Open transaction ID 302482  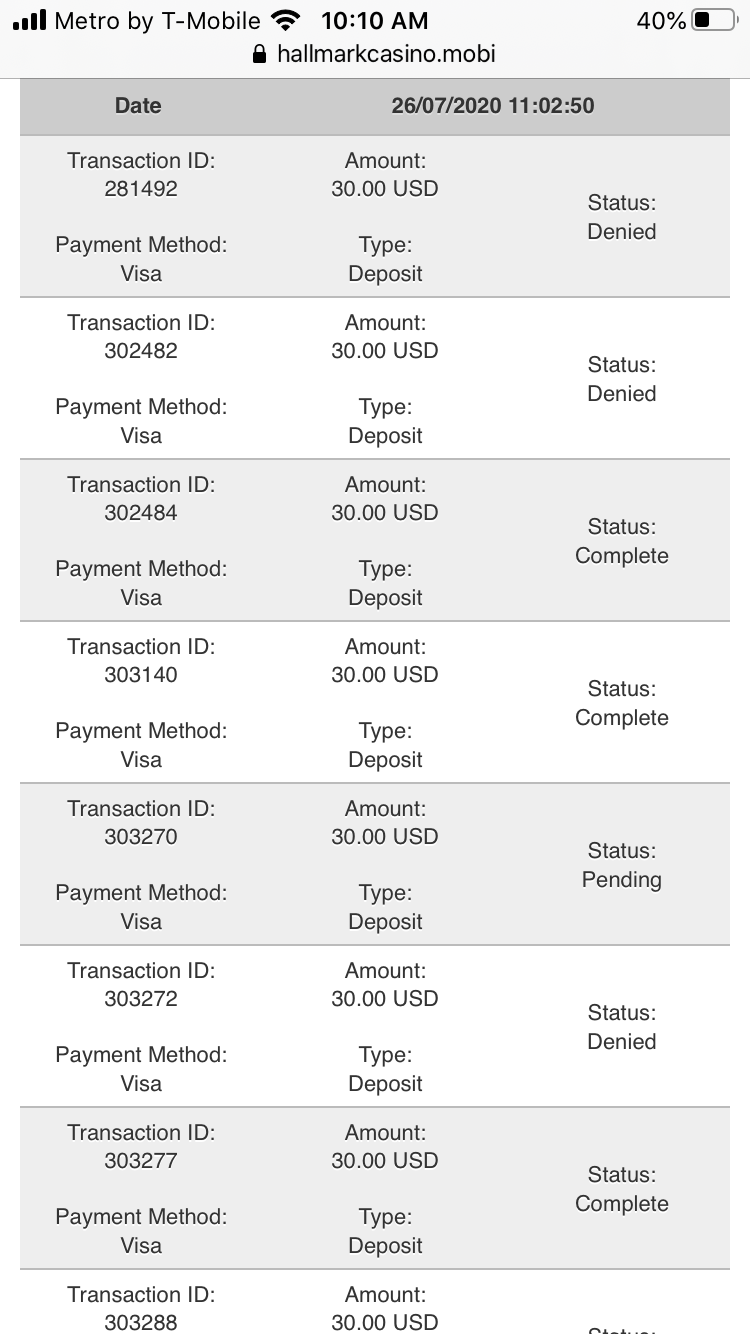click(x=141, y=351)
